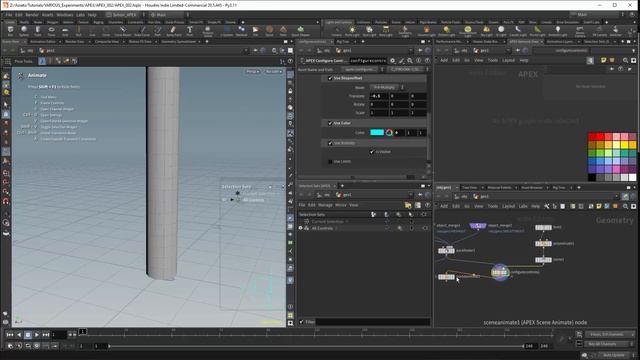Select the Box shelf tool
The image size is (640, 360).
point(10,31)
